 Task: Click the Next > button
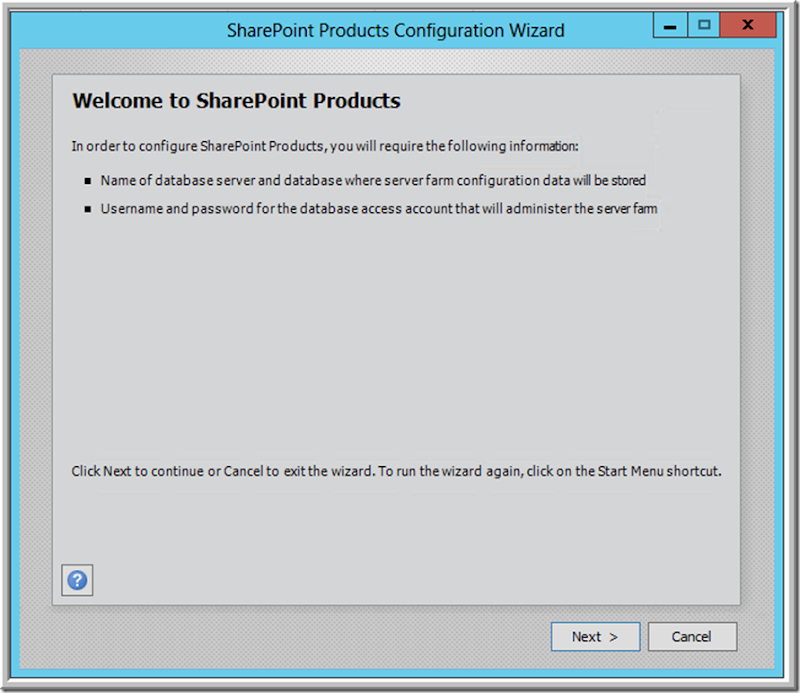[x=595, y=636]
